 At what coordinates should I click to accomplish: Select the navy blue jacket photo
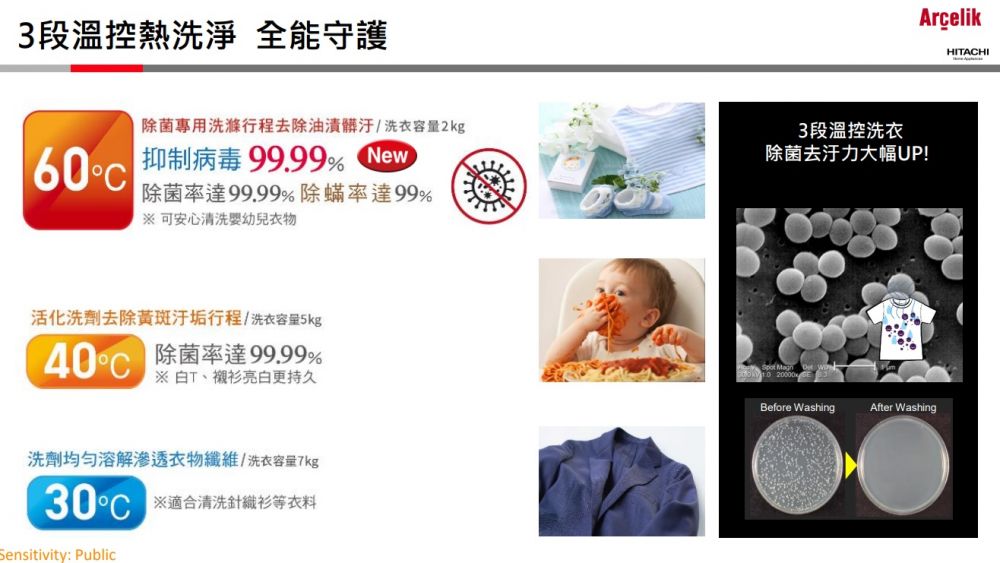tap(622, 481)
